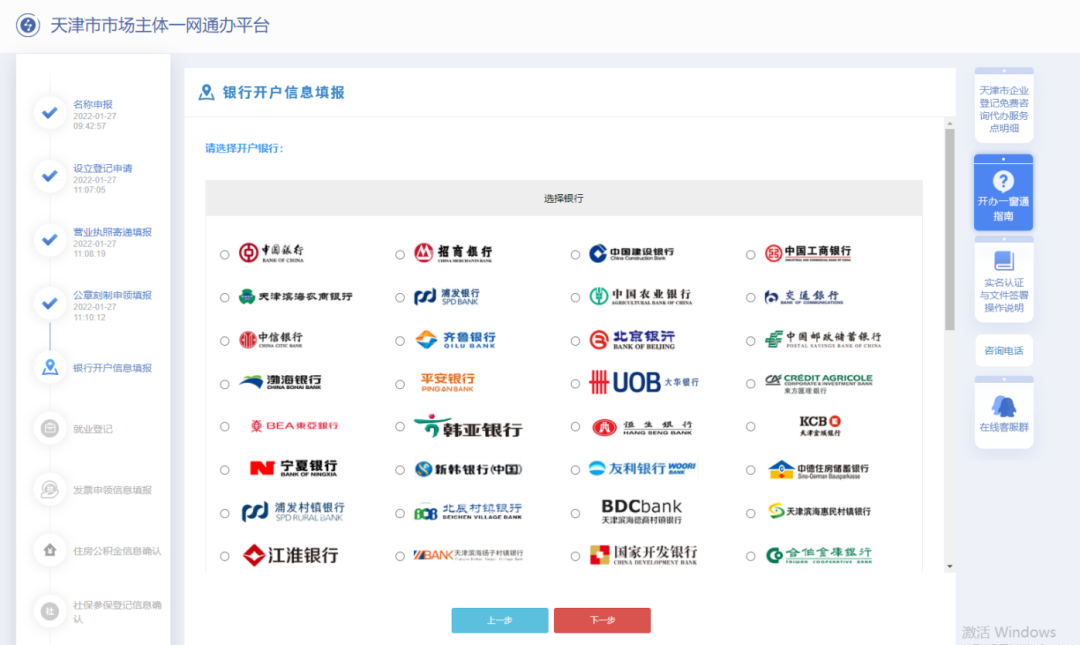Image resolution: width=1080 pixels, height=645 pixels.
Task: Click the 上一步 previous step button
Action: (499, 620)
